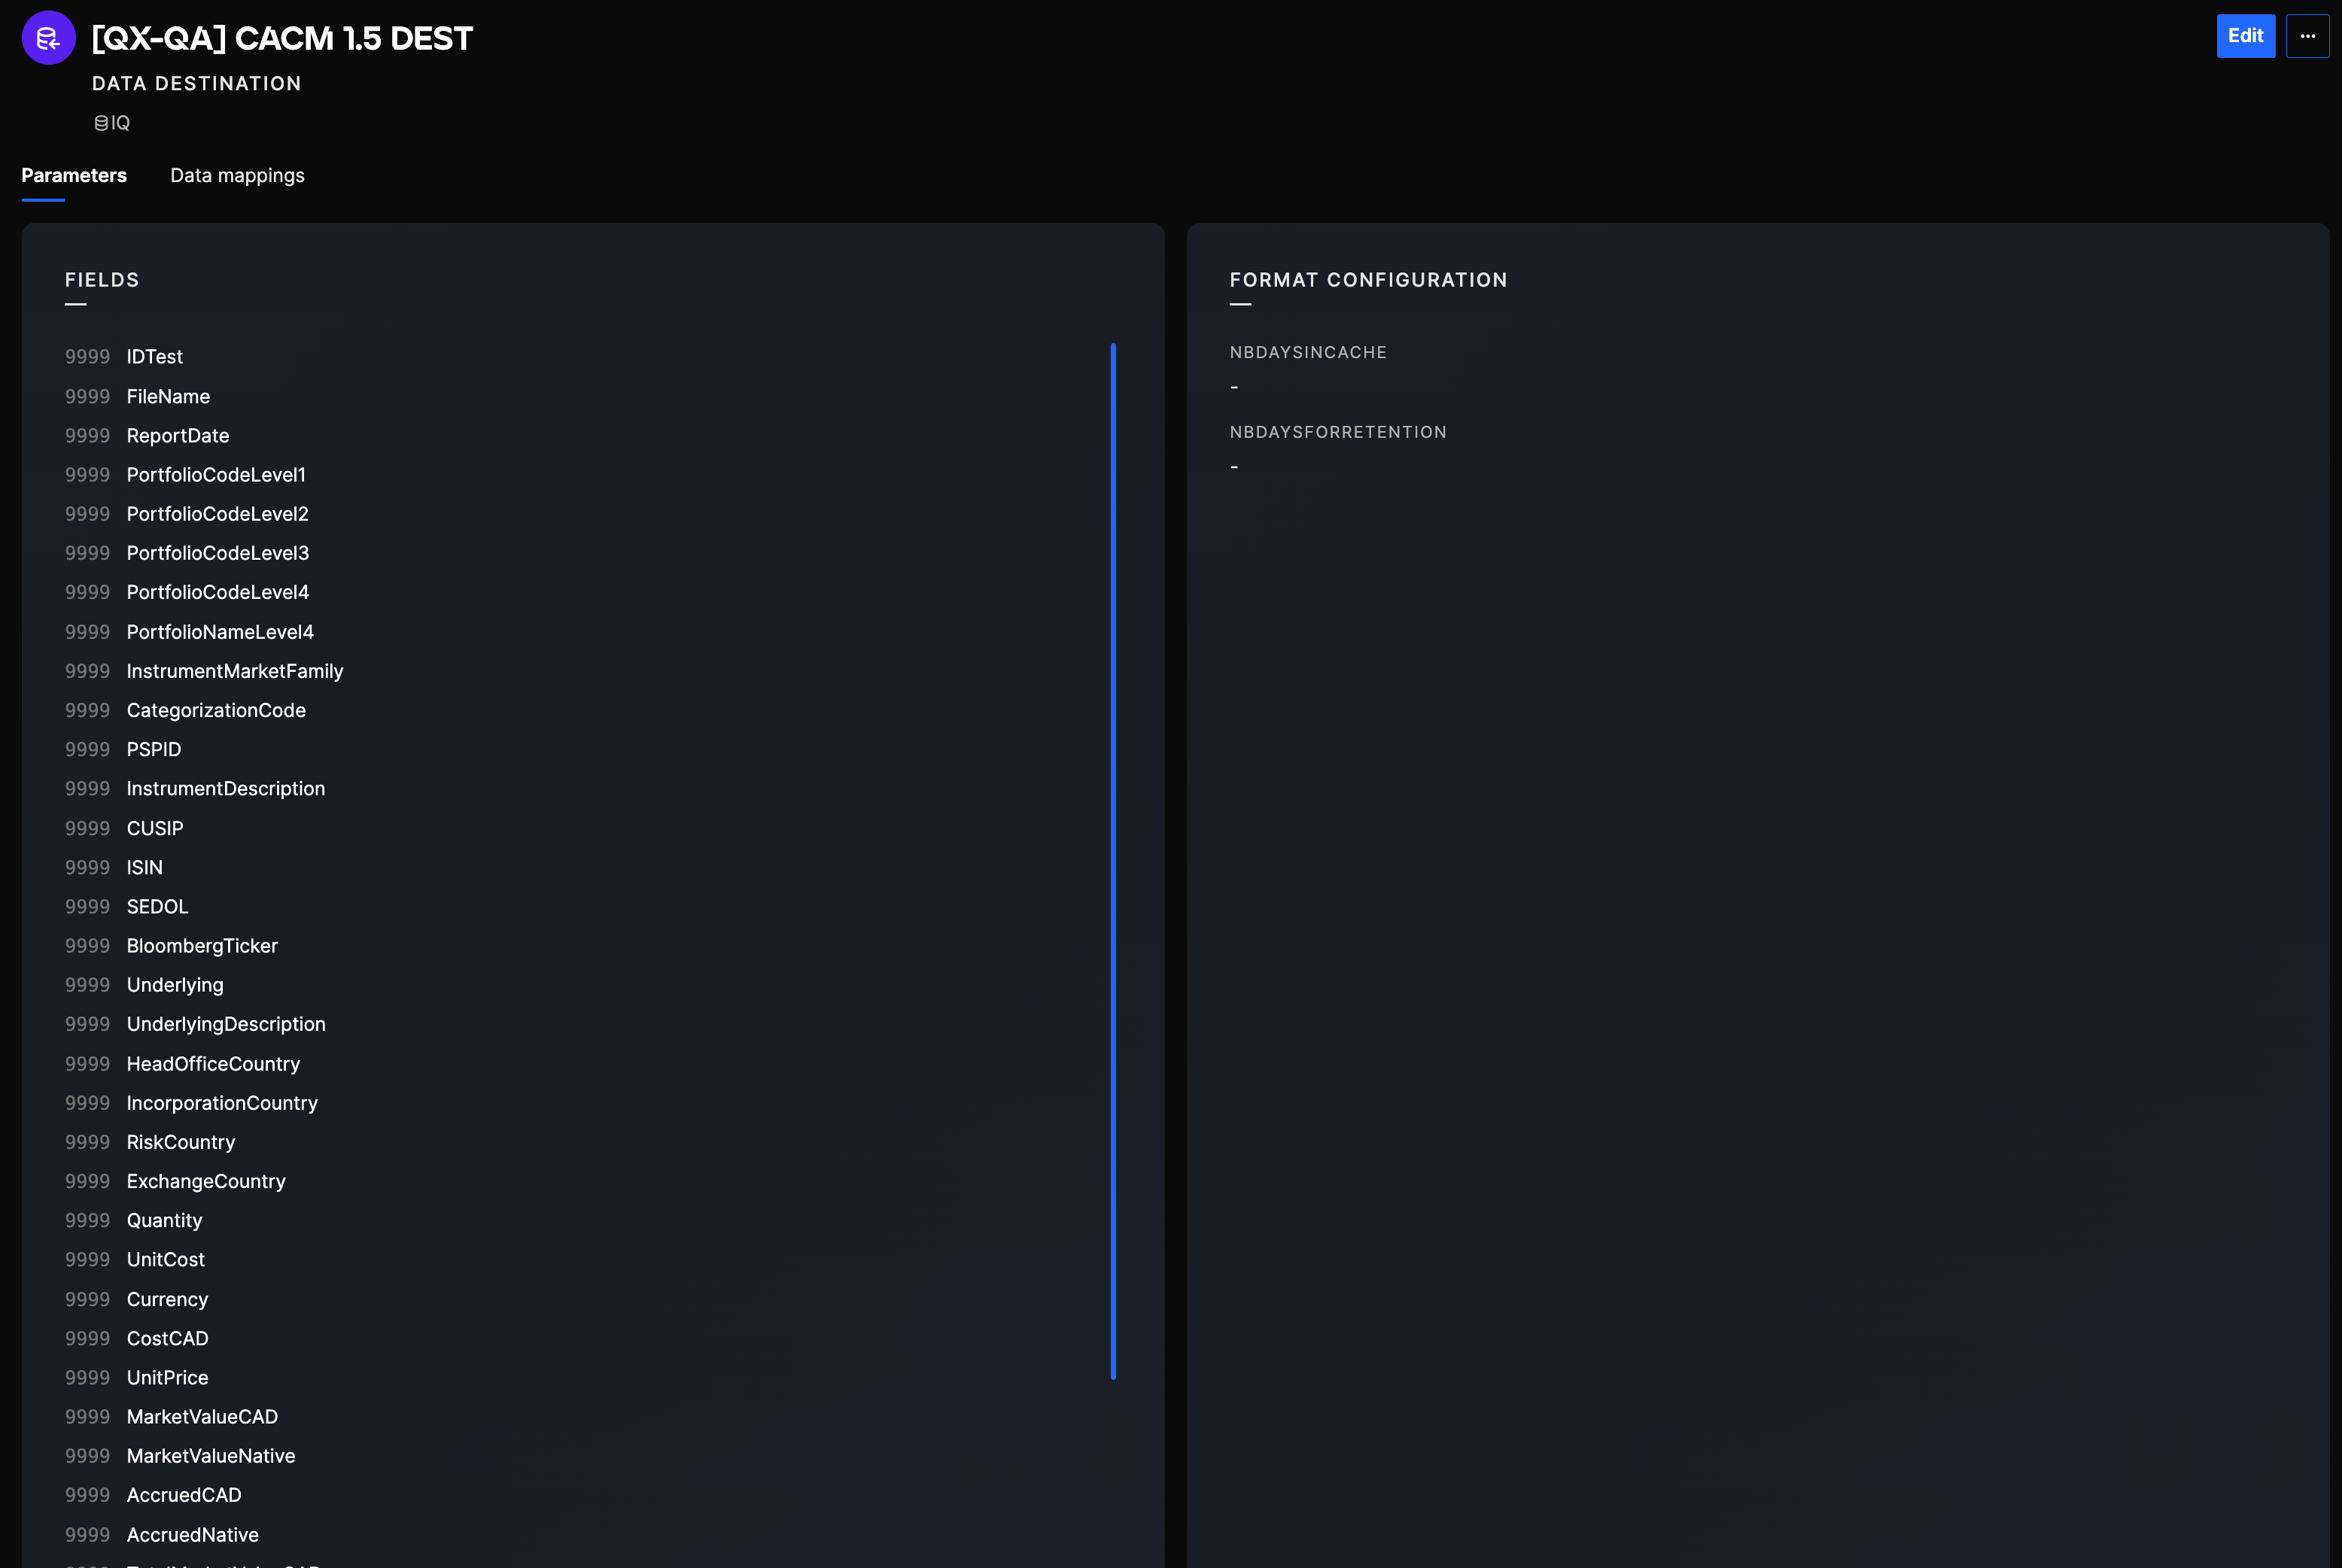Click the purple data destination icon
Viewport: 2342px width, 1568px height.
(48, 38)
